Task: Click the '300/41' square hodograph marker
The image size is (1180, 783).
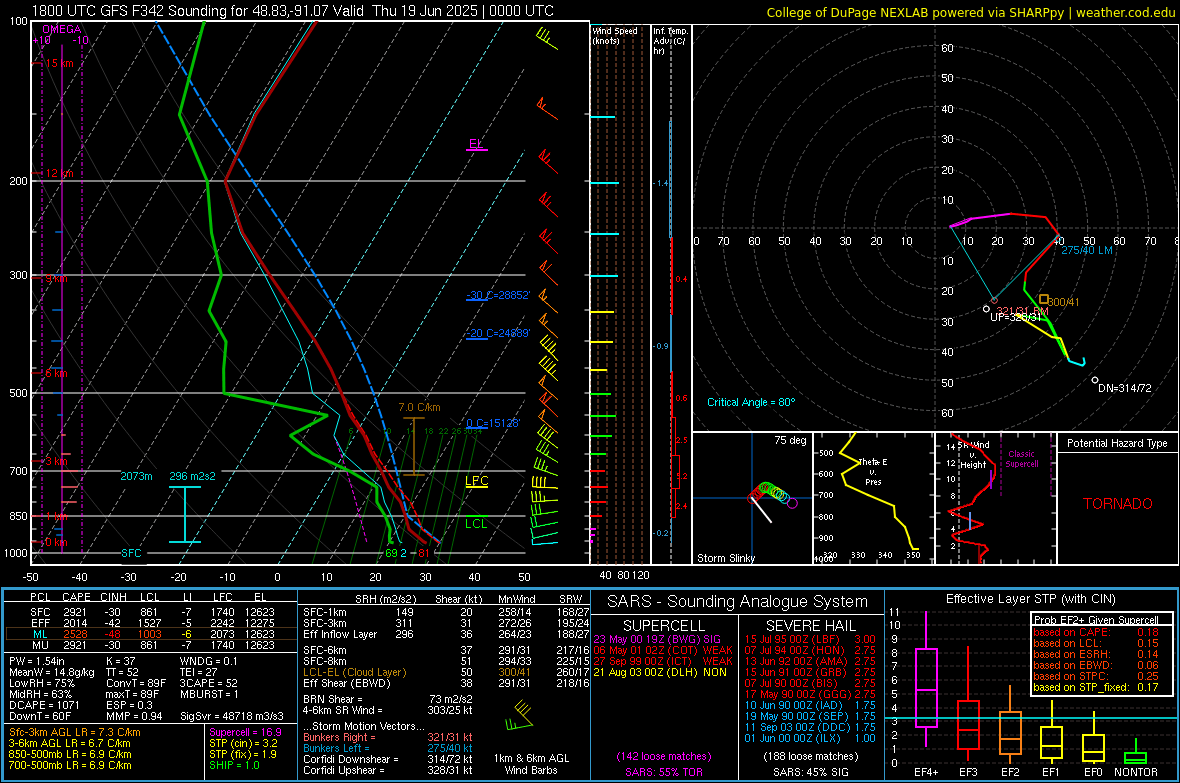Action: pos(1044,300)
